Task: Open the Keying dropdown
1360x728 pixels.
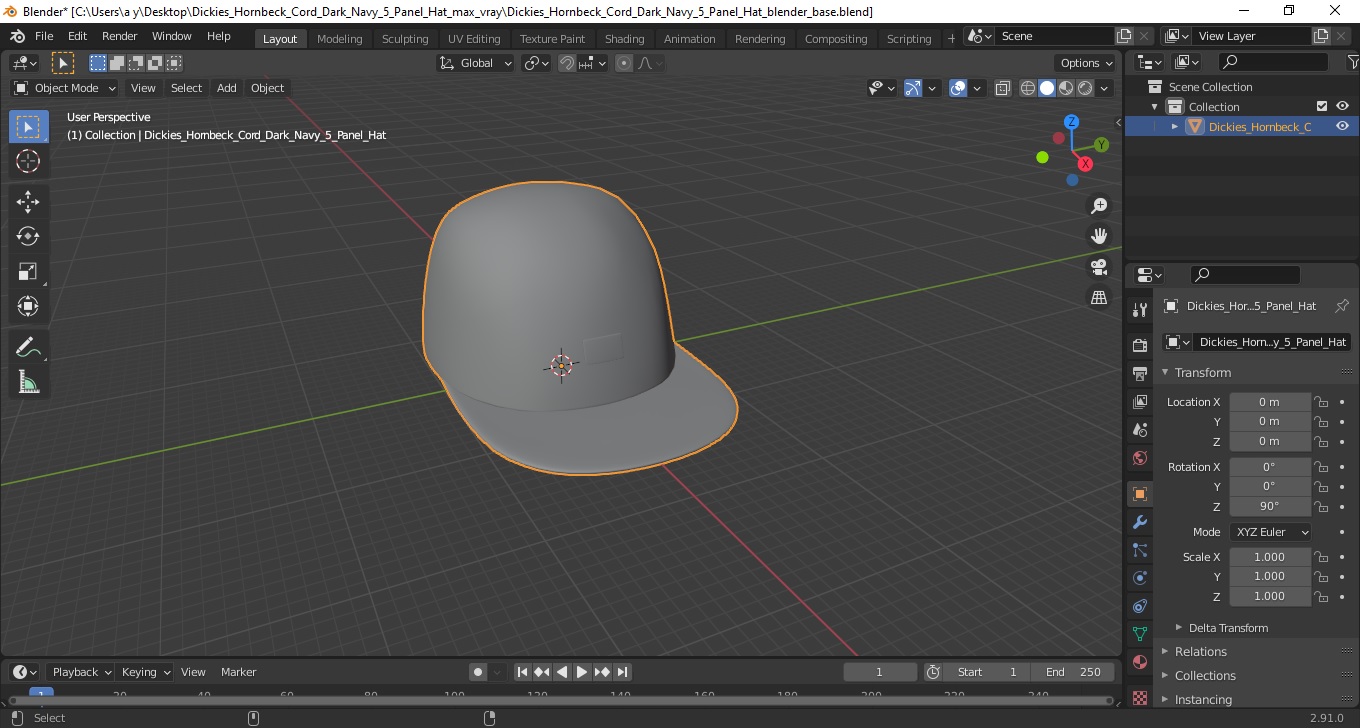Action: pyautogui.click(x=145, y=672)
